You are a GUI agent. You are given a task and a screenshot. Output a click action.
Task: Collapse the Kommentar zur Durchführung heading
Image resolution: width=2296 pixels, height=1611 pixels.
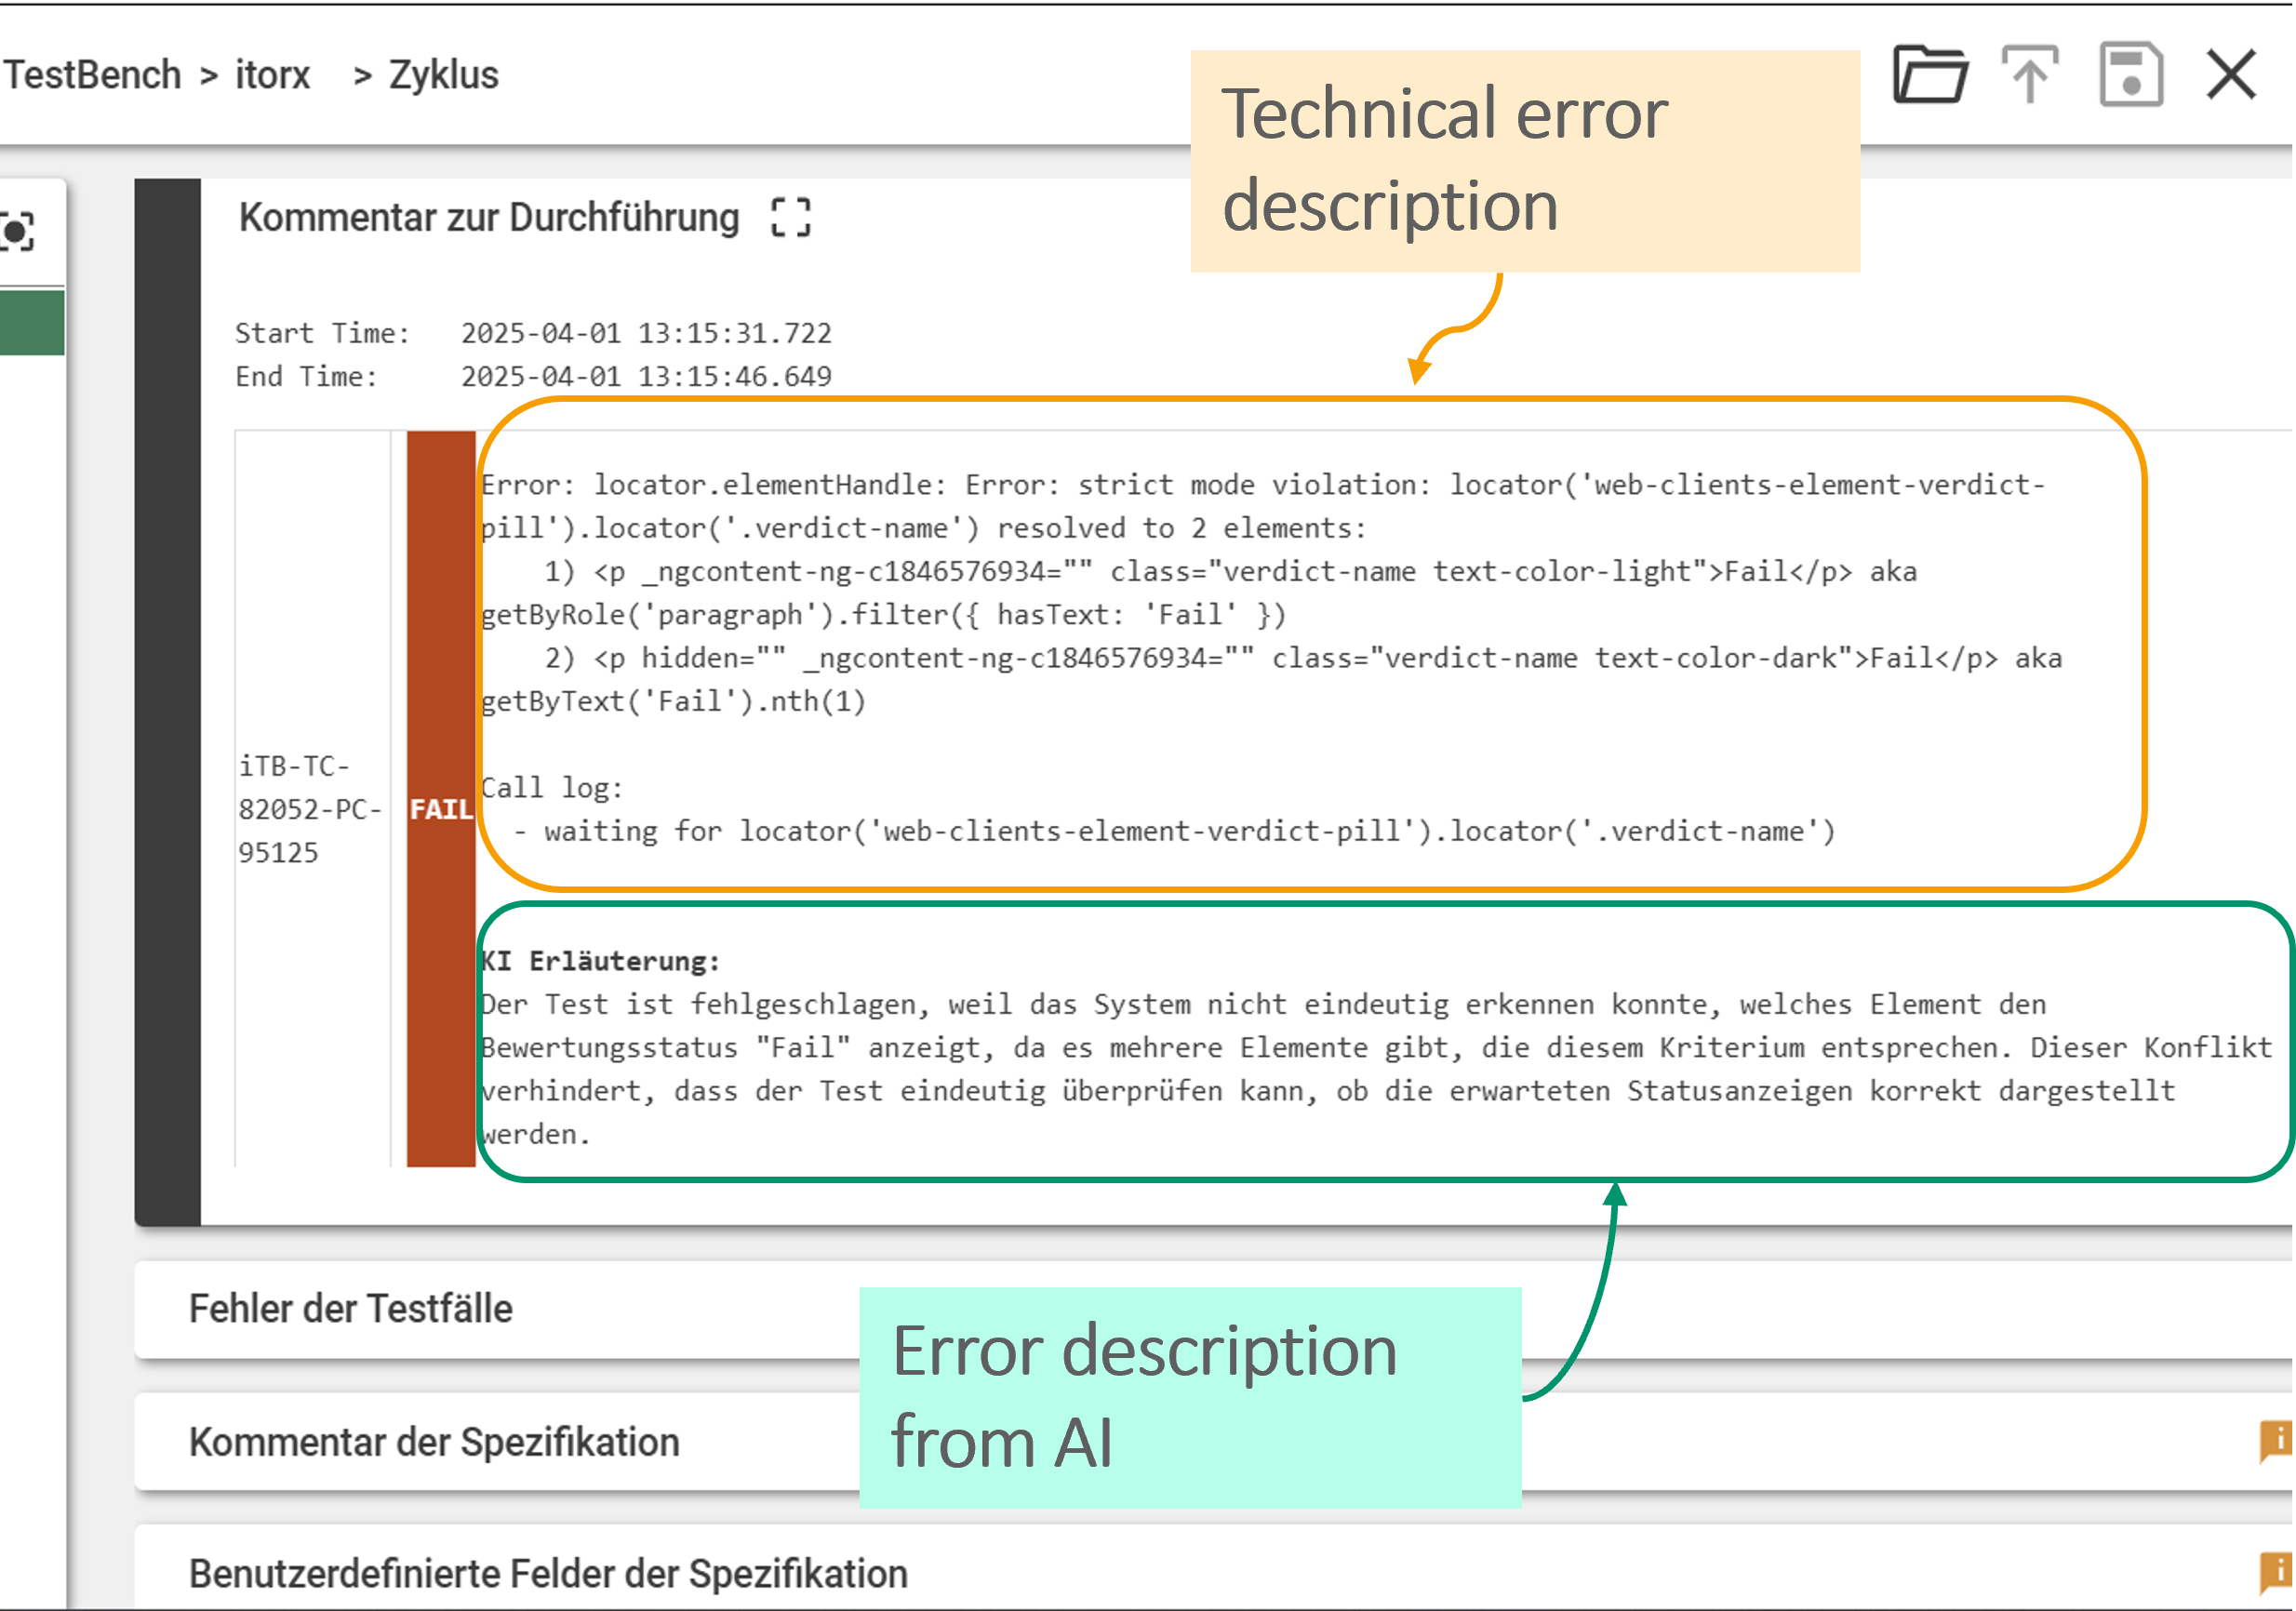[489, 217]
